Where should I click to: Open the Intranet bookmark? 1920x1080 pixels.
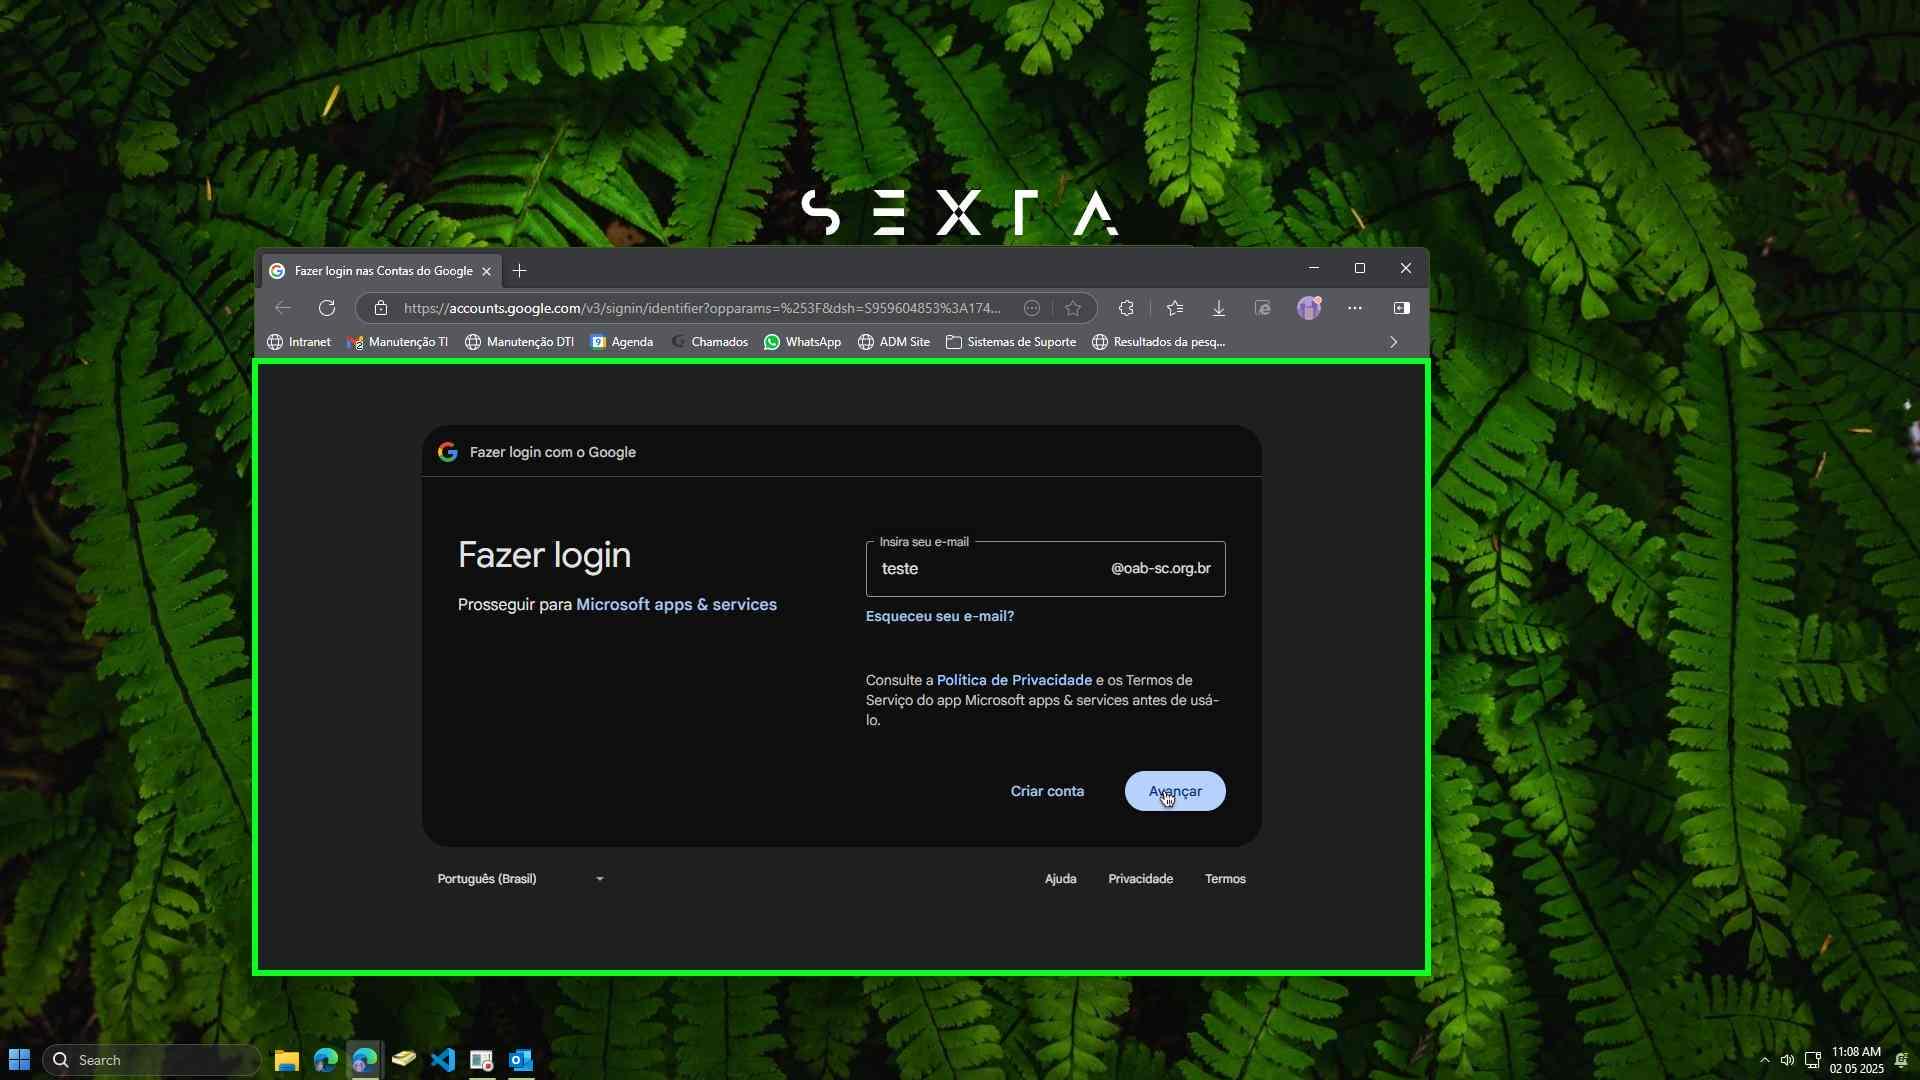click(299, 342)
